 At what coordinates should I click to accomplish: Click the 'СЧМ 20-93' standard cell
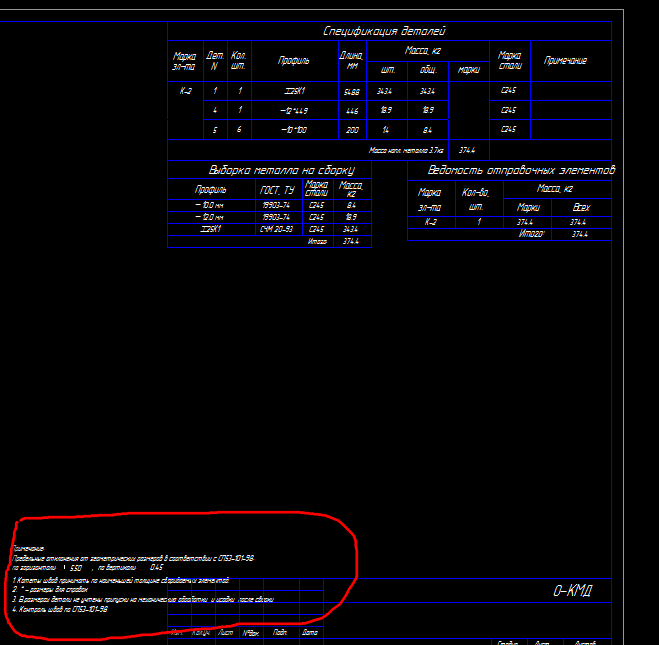276,229
